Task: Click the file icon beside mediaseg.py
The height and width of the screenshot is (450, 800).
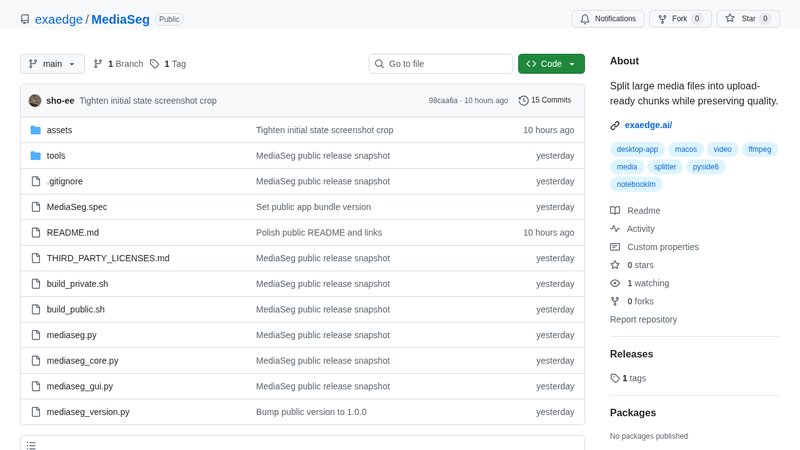Action: (x=36, y=335)
